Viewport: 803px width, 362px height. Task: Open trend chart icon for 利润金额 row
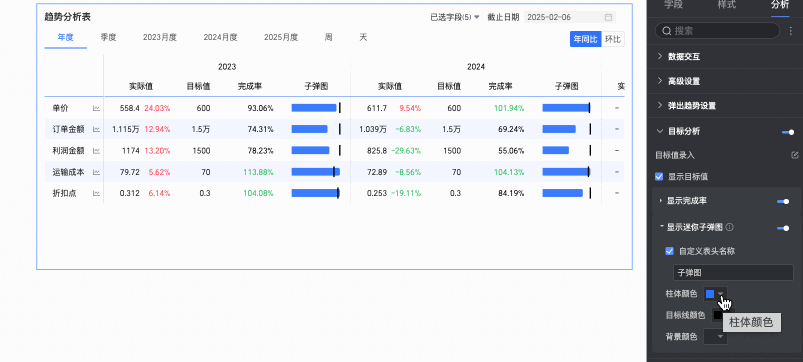96,151
